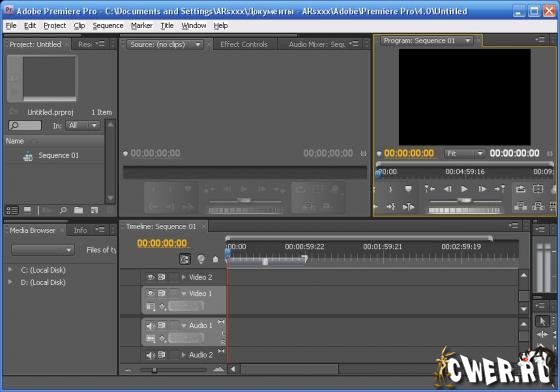Viewport: 560px width, 392px height.
Task: Click the Timeline zoom slider handle
Action: (154, 370)
